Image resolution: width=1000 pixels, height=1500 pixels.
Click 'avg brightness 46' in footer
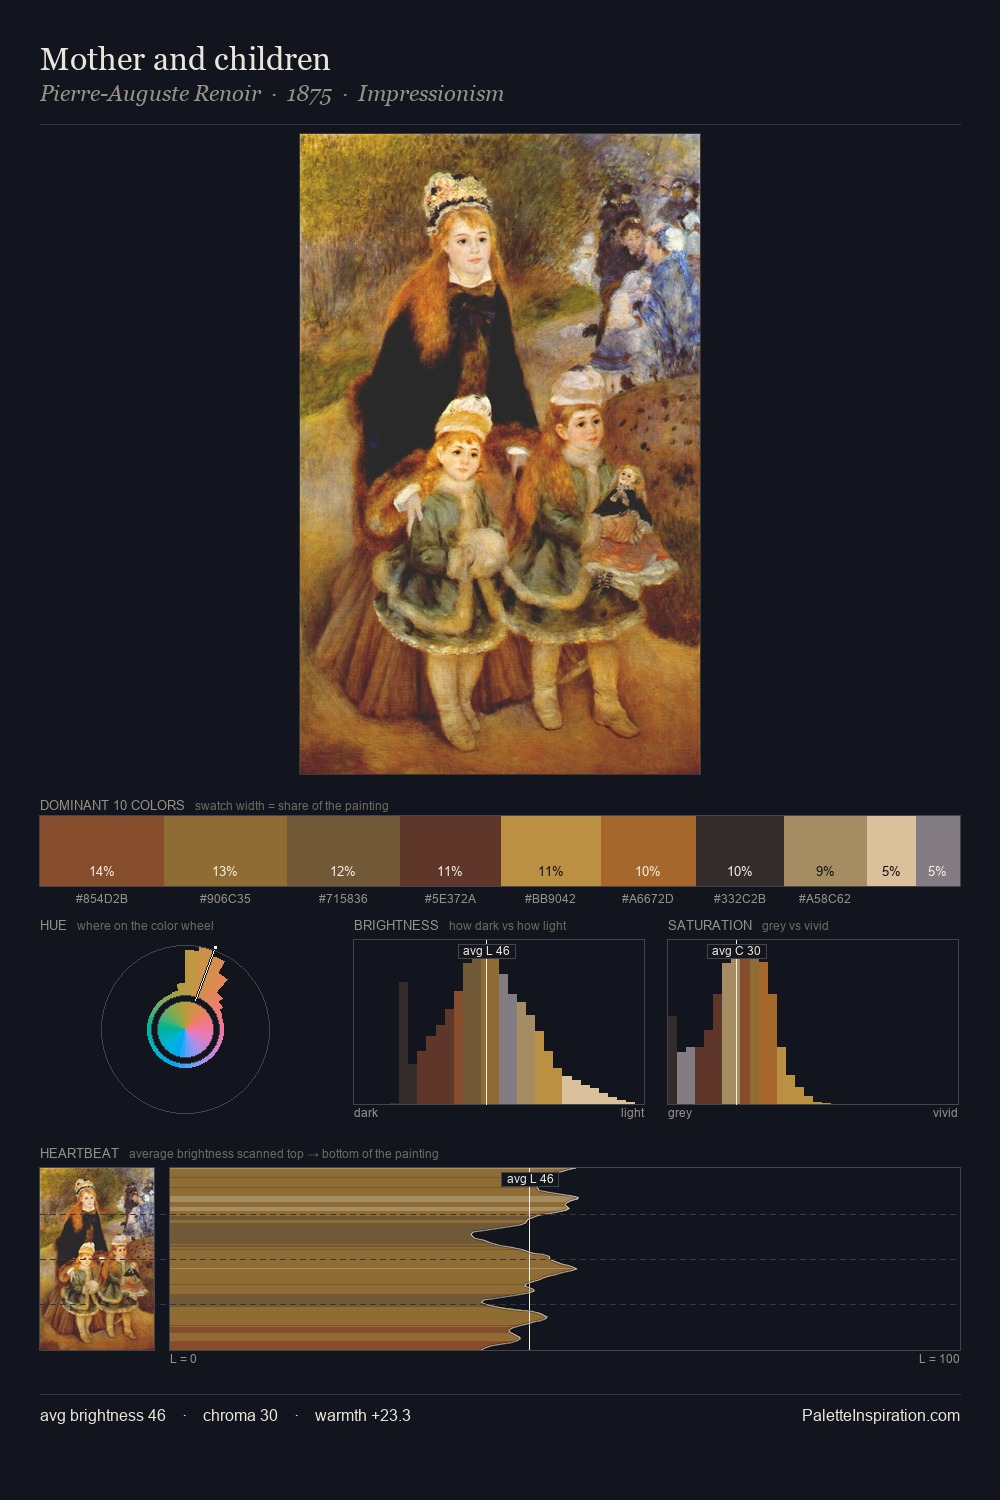(x=103, y=1416)
